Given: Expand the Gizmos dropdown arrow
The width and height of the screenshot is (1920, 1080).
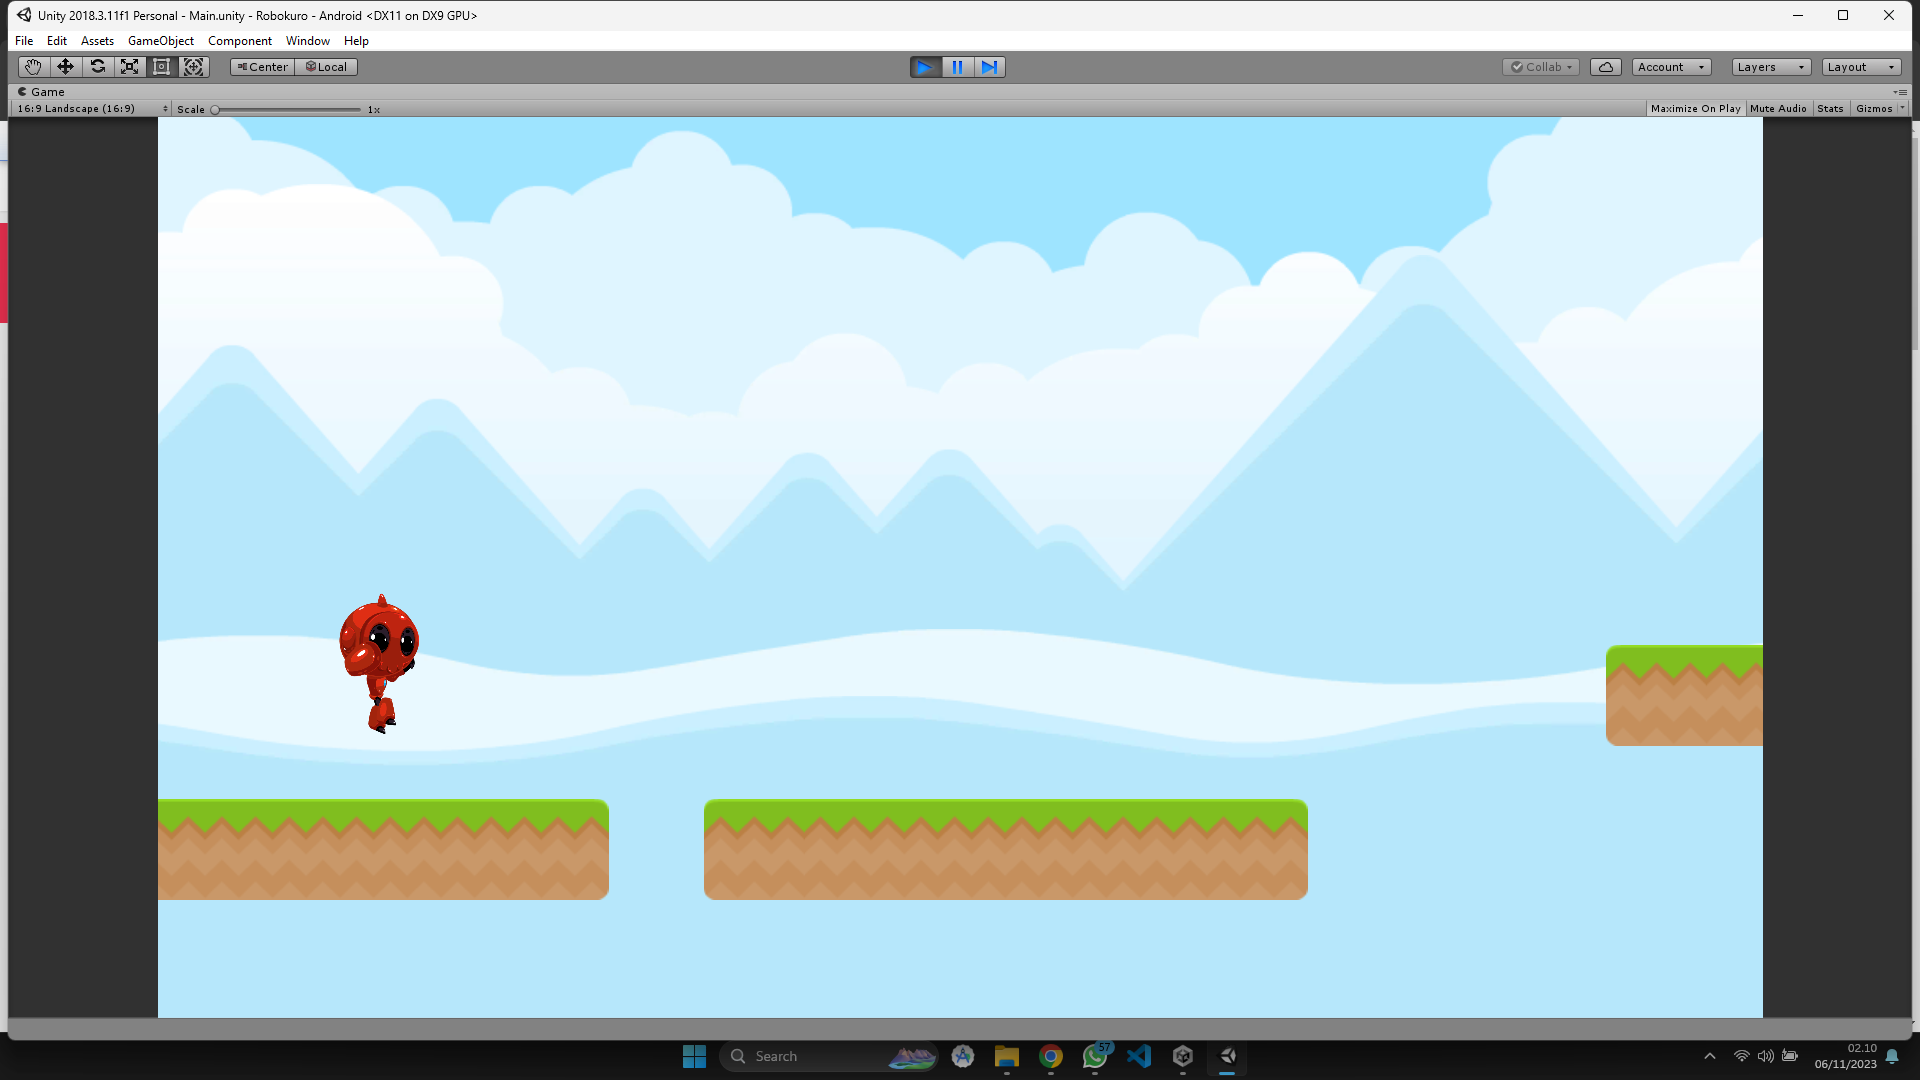Looking at the screenshot, I should point(1902,108).
